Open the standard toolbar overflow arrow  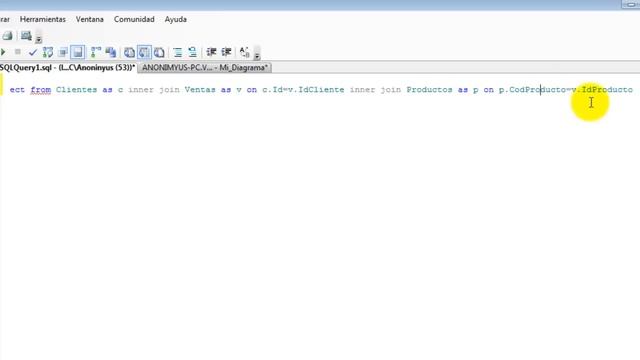point(38,38)
